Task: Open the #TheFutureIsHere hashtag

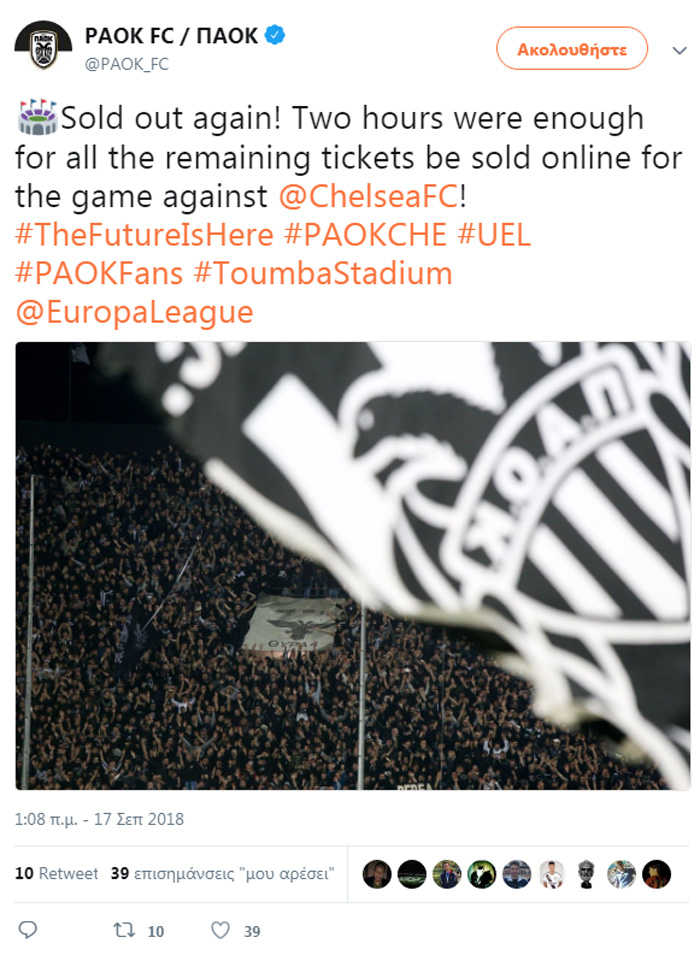Action: tap(145, 236)
